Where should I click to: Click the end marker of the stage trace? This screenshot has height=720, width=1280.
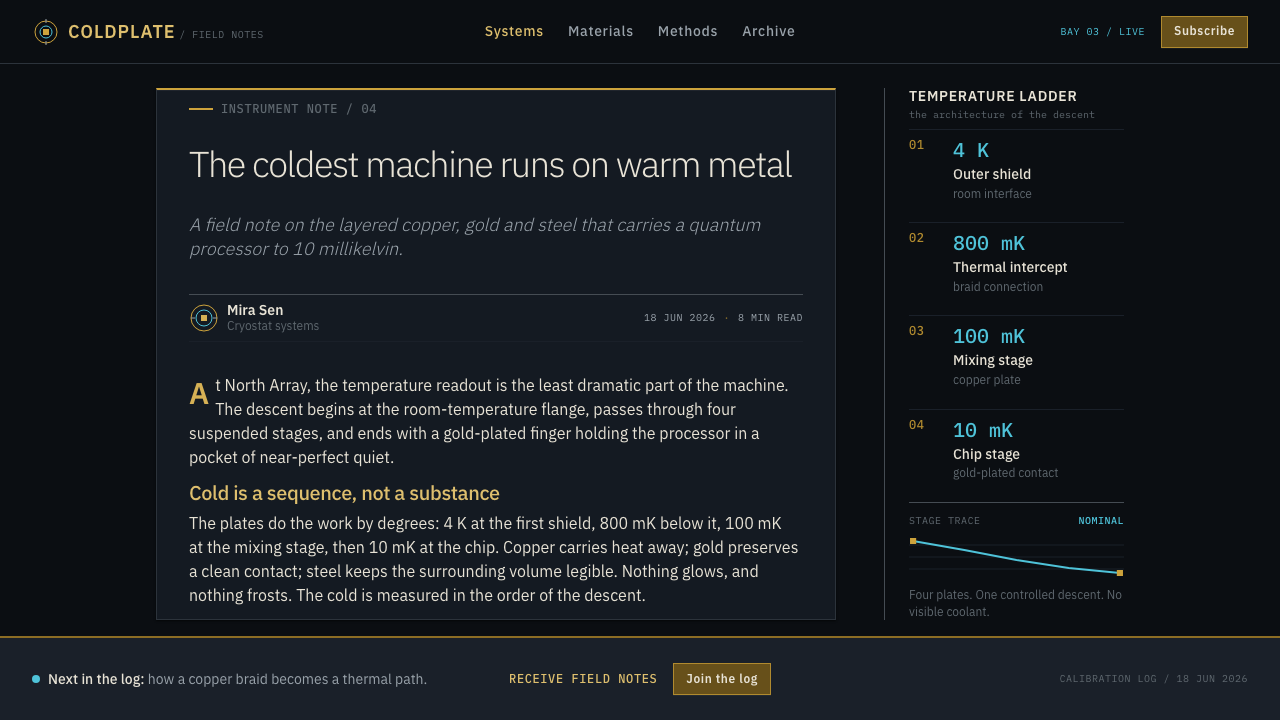pos(1120,573)
